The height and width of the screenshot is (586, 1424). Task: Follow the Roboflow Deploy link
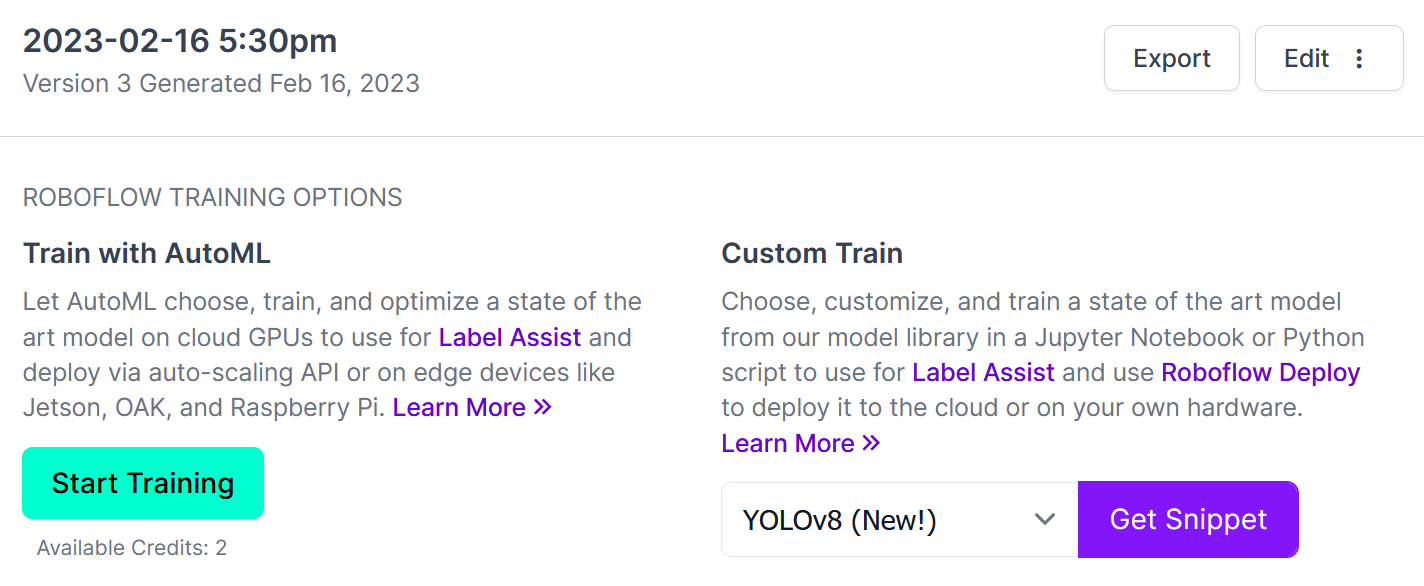point(1261,373)
